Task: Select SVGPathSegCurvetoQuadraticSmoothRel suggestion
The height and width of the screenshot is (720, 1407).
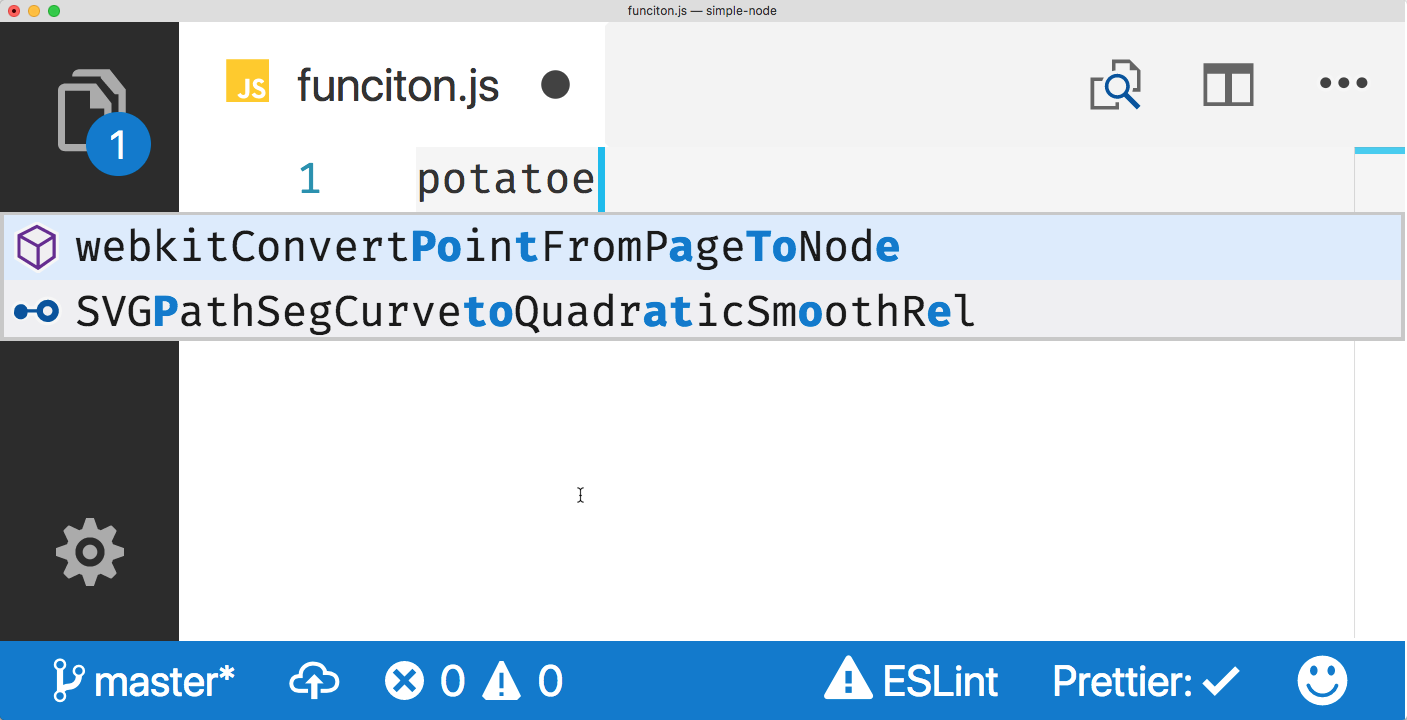Action: (x=525, y=312)
